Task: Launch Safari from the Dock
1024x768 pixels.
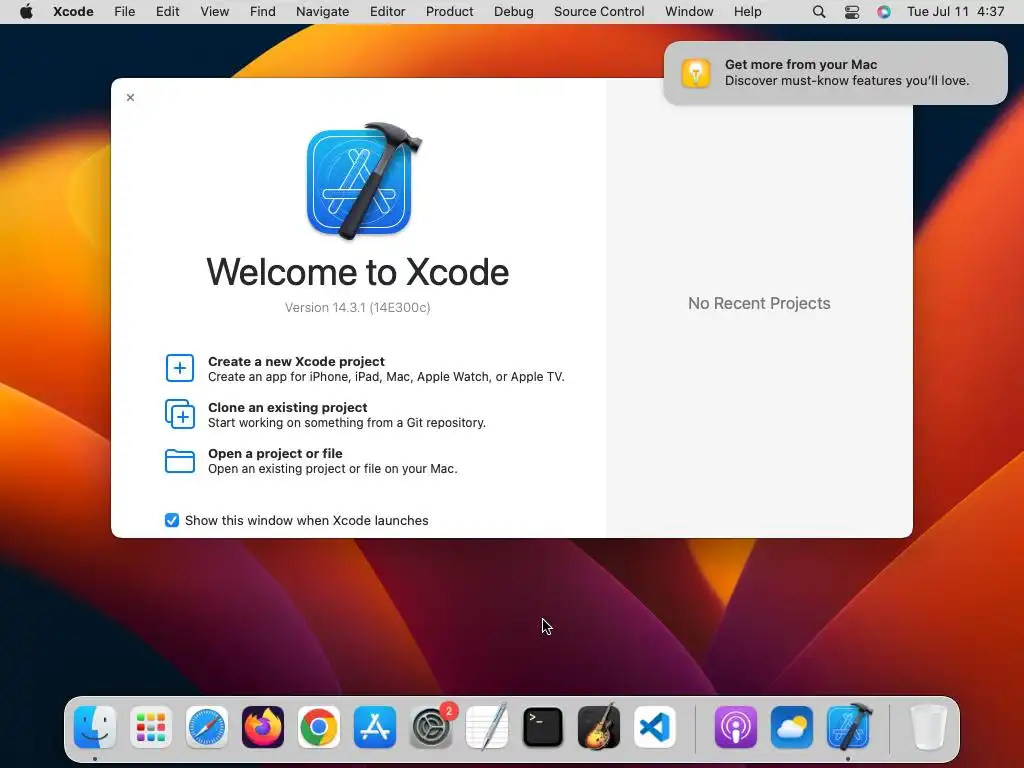Action: point(207,727)
